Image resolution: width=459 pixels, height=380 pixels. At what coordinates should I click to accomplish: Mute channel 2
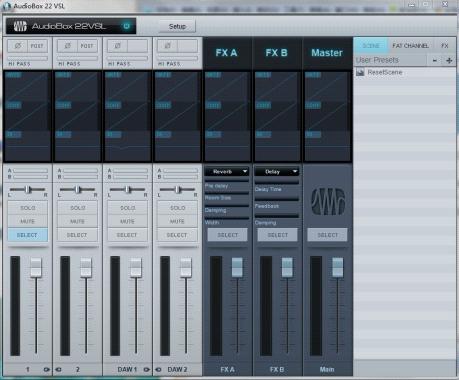[x=78, y=221]
